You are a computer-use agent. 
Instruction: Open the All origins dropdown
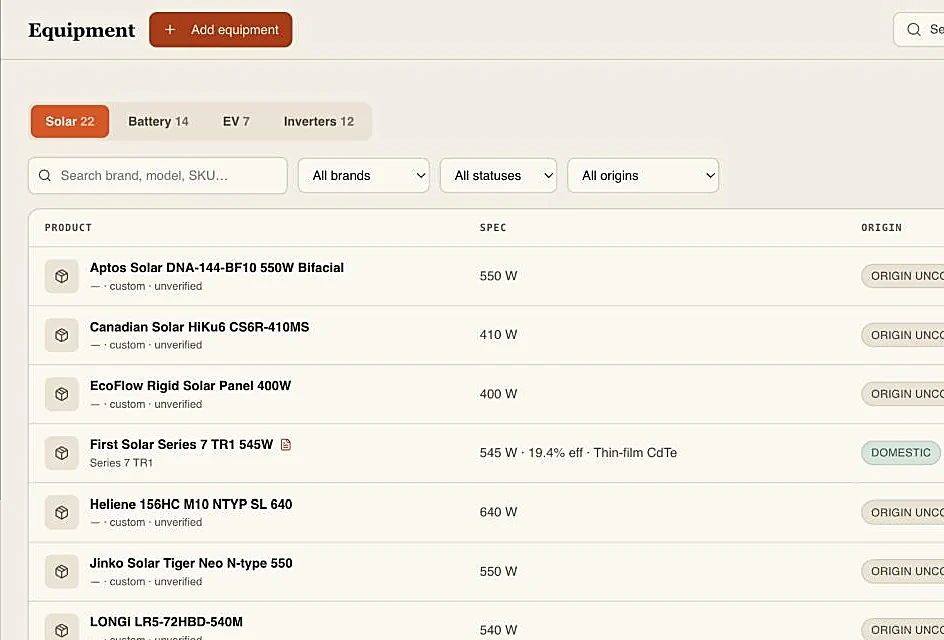click(643, 176)
